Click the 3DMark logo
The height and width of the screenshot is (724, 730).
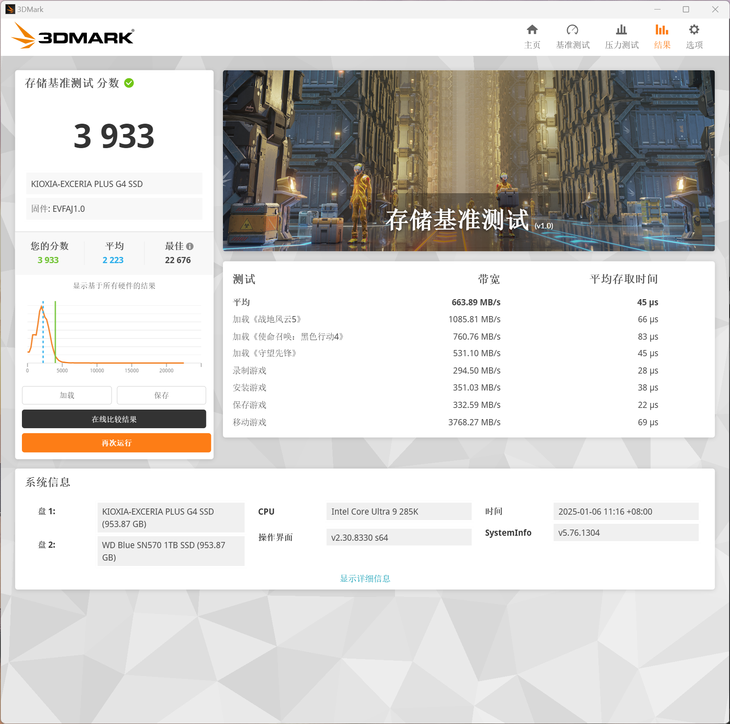(73, 36)
